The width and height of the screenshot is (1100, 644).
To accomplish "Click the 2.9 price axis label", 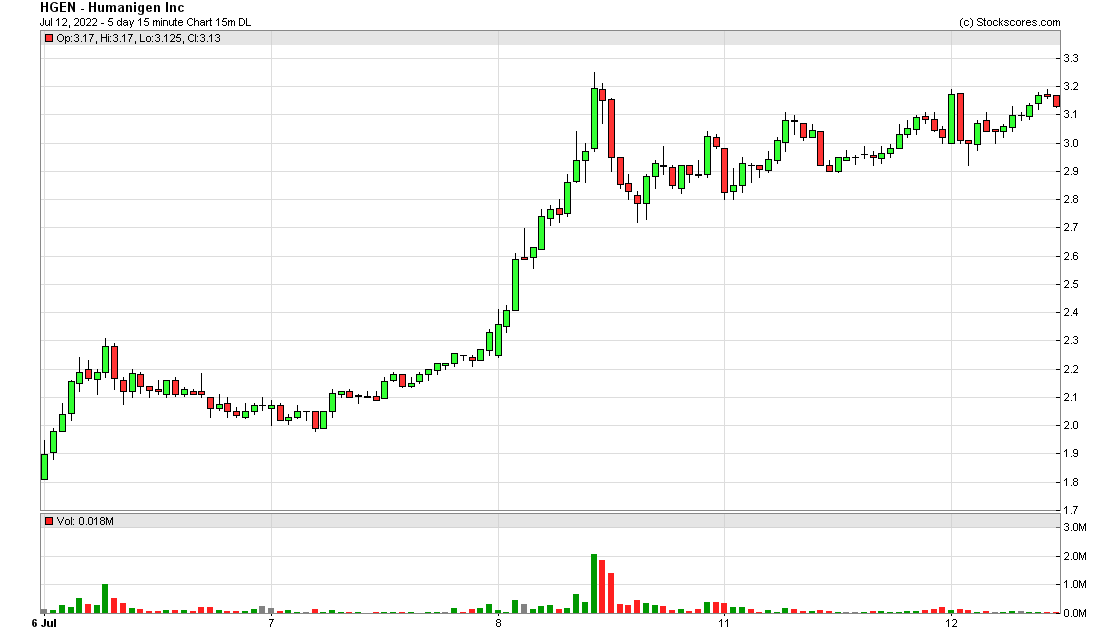I will coord(1071,171).
